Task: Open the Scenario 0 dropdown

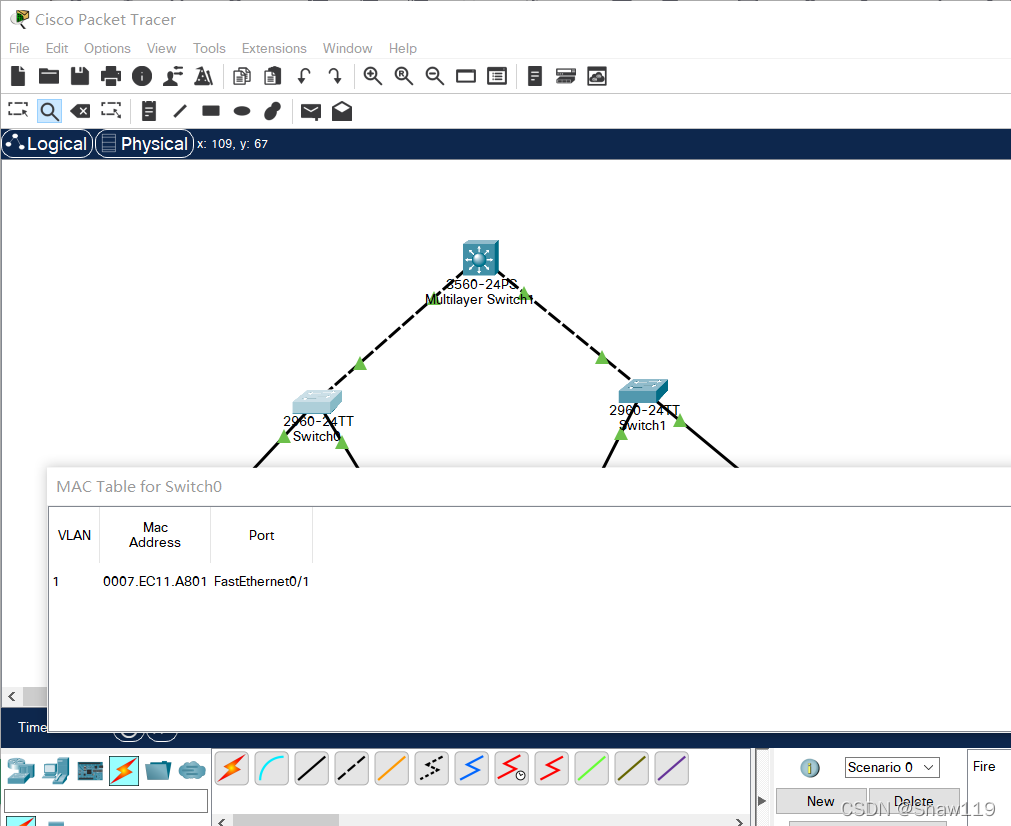Action: pyautogui.click(x=892, y=767)
